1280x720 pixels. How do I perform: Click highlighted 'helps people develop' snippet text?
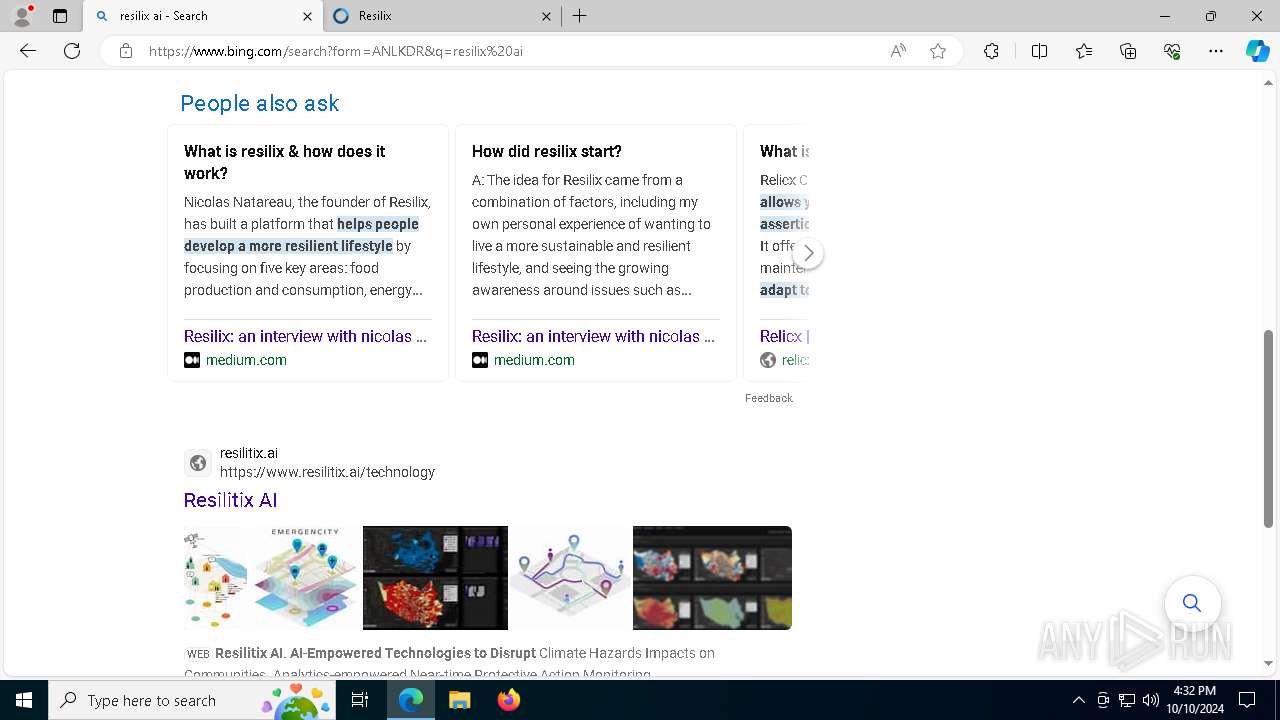[x=301, y=235]
